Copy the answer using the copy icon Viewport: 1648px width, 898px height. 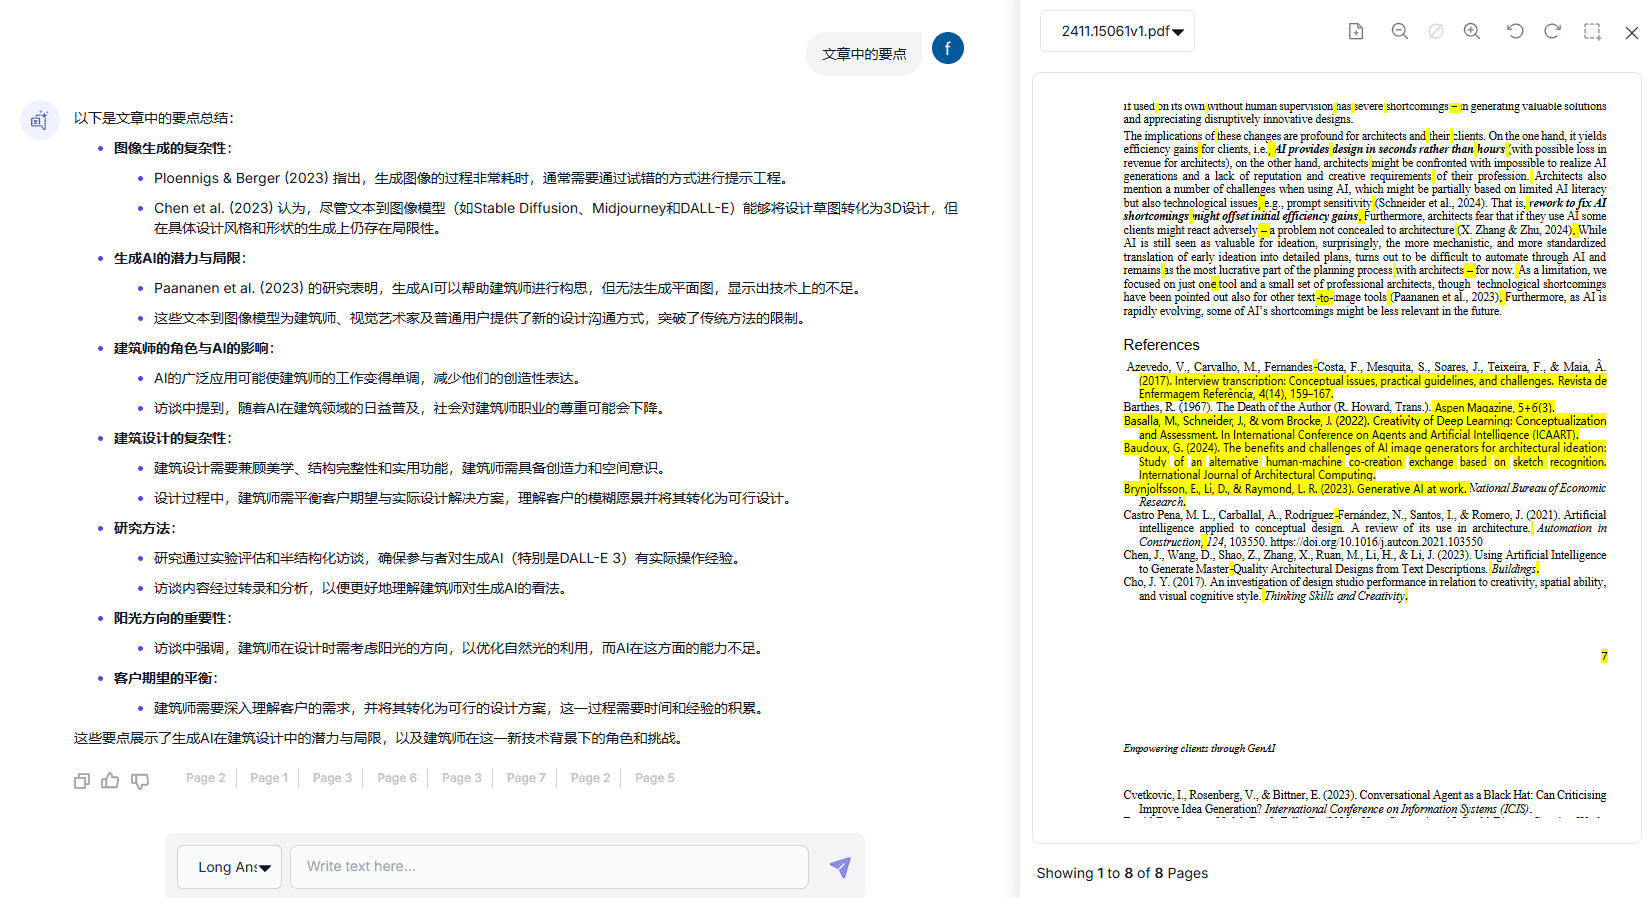point(82,780)
